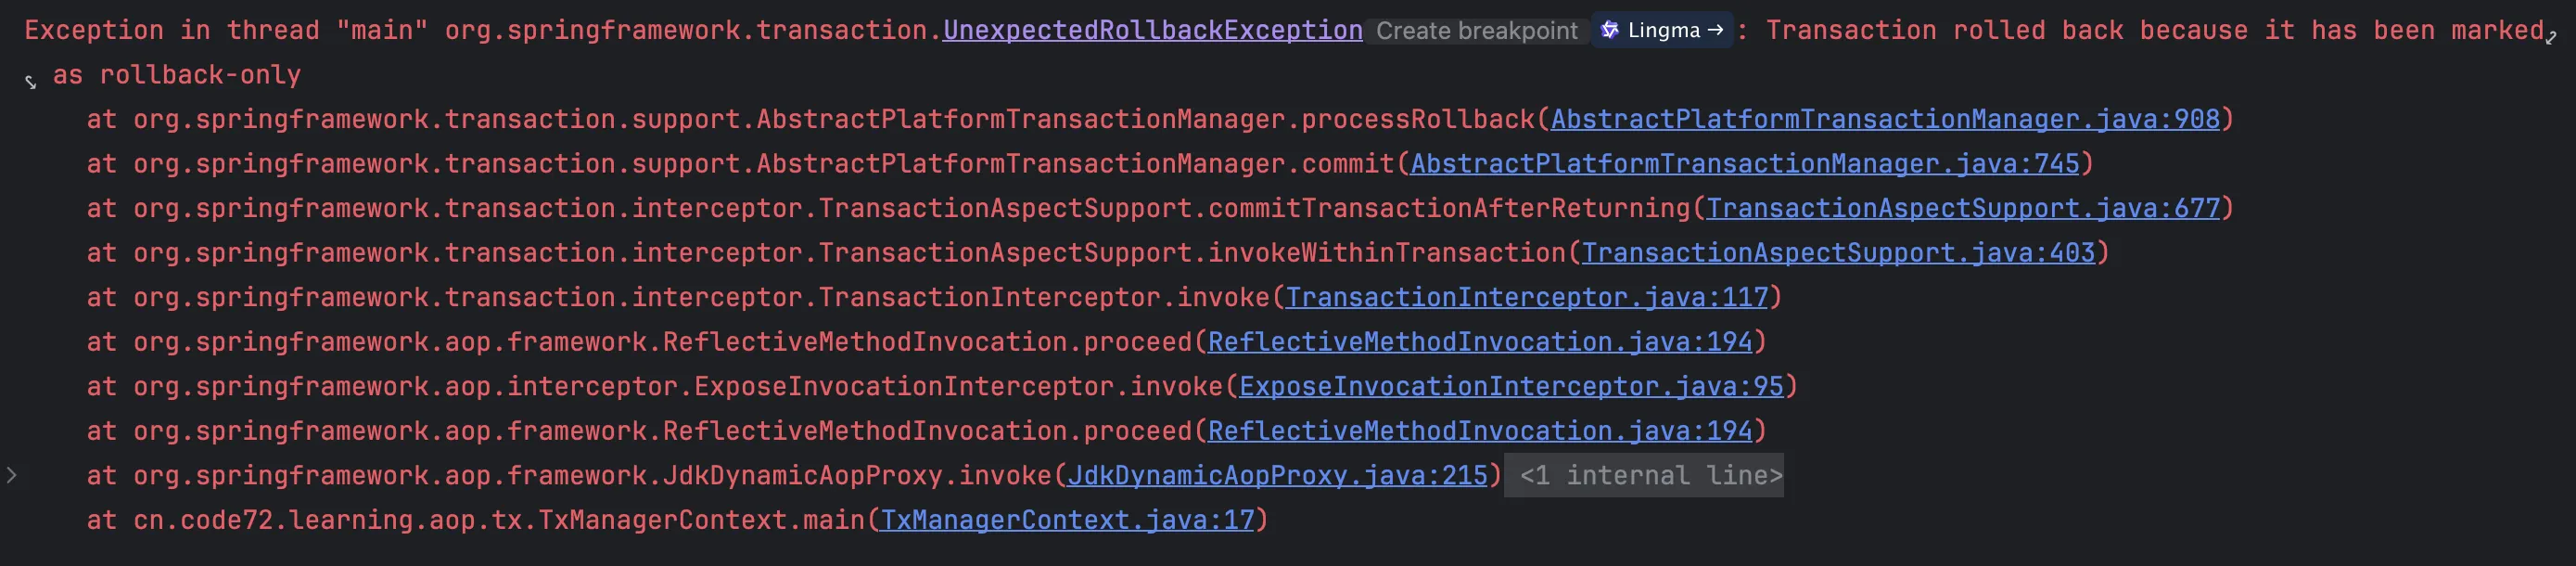The width and height of the screenshot is (2576, 566).
Task: Open TxManagerContext.java:17 source link
Action: coord(1066,520)
